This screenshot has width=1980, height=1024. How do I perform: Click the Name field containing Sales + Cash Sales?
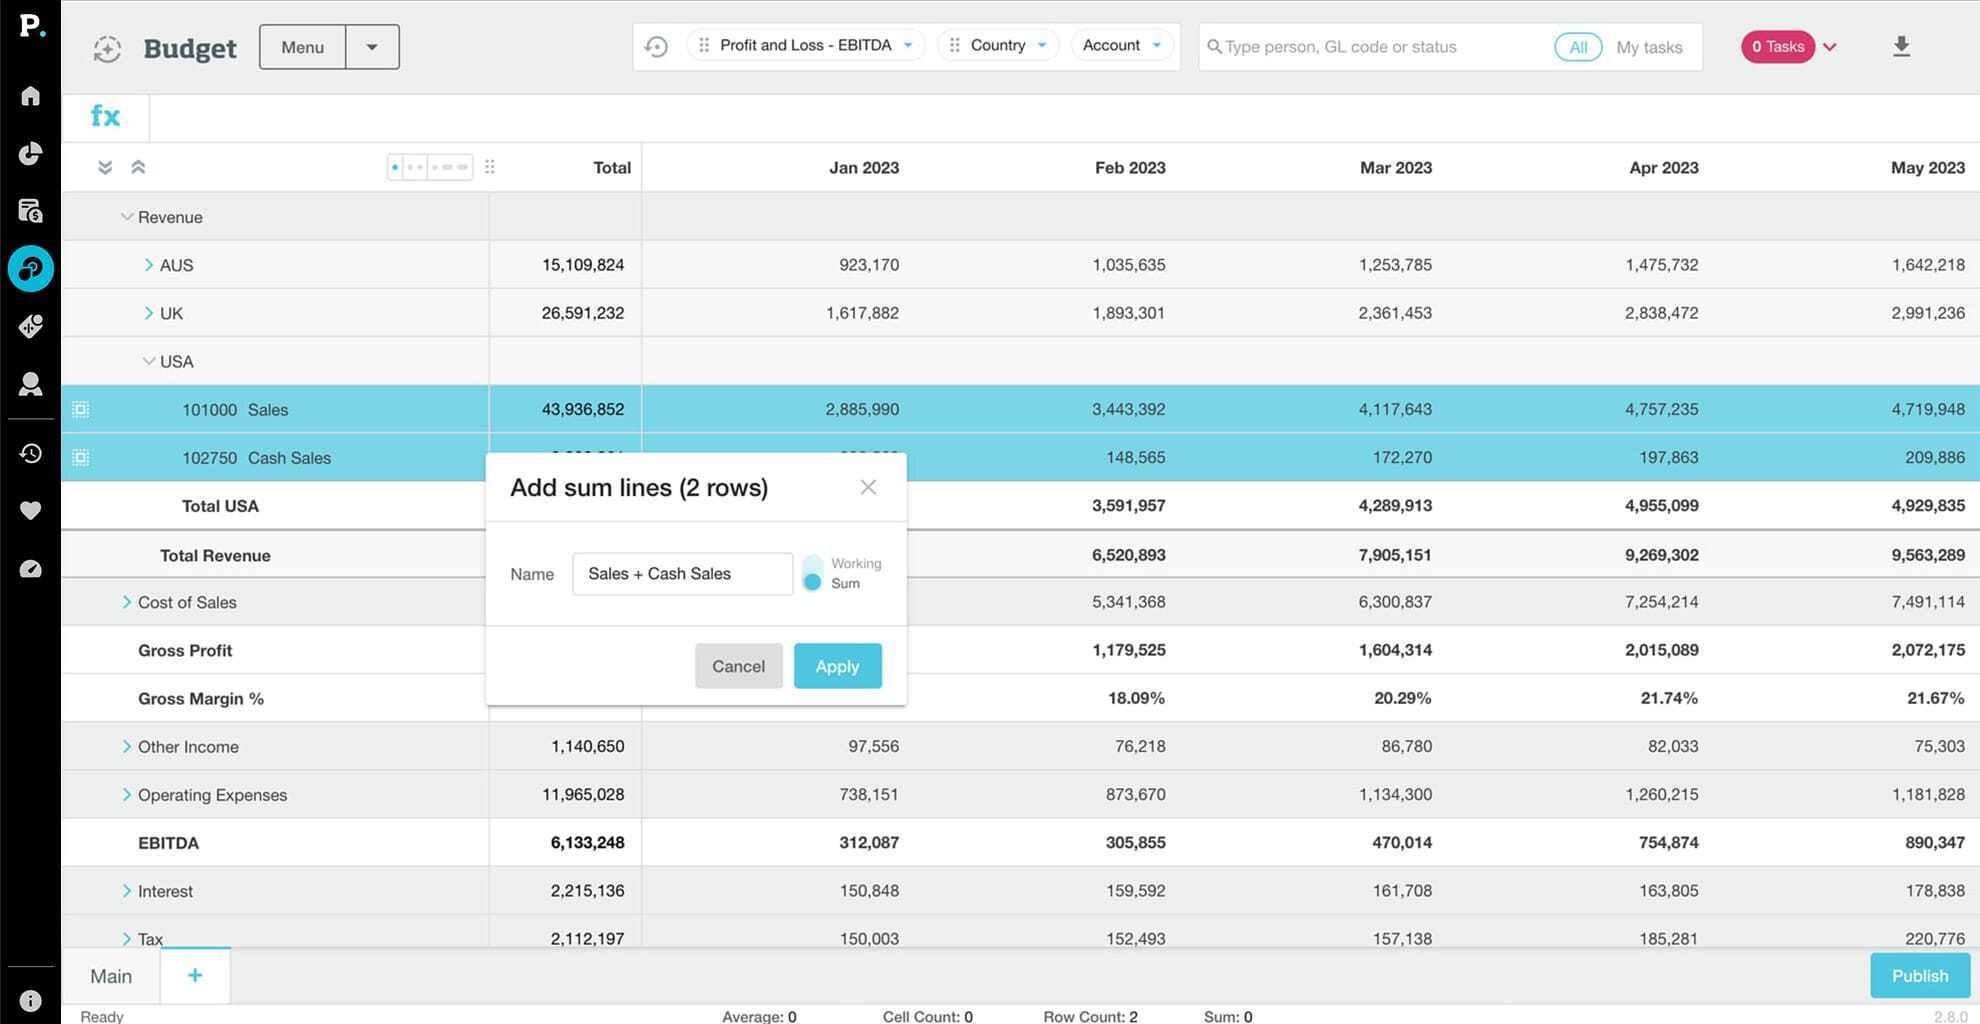pos(682,574)
